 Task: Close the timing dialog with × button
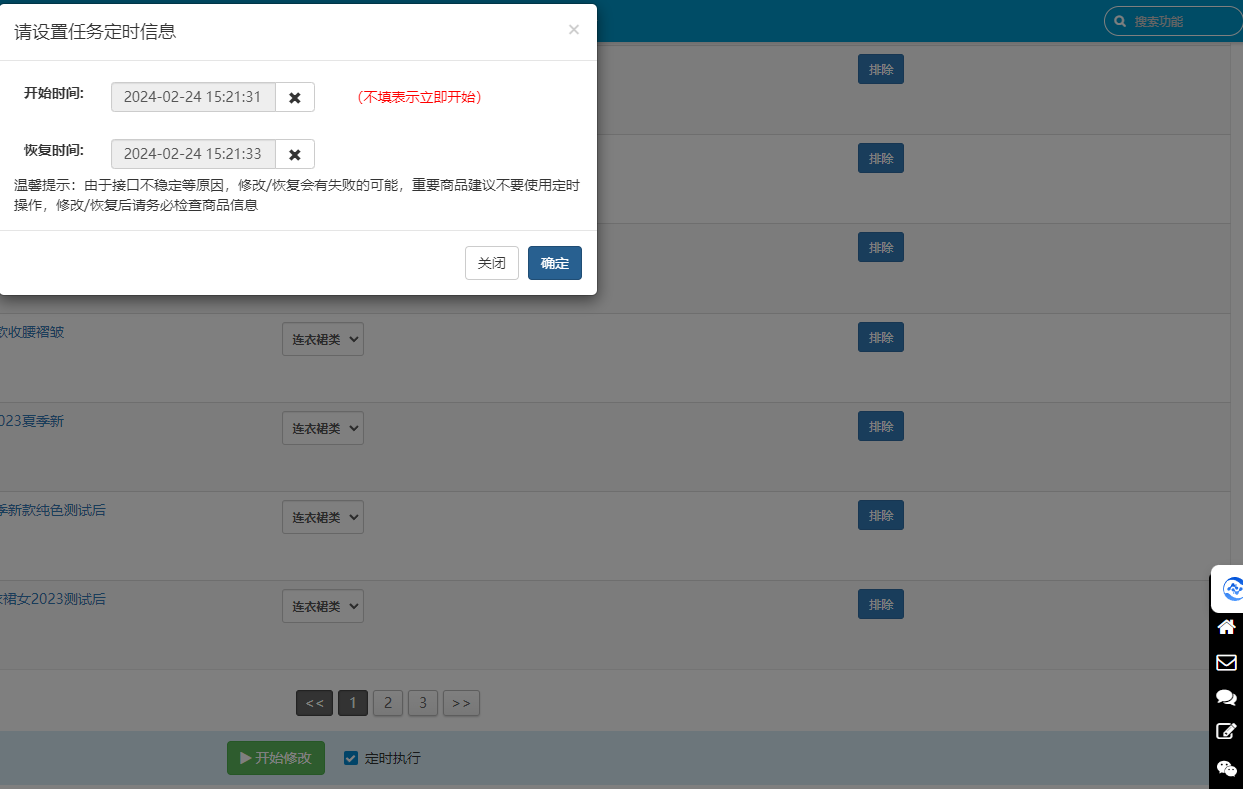[x=574, y=30]
